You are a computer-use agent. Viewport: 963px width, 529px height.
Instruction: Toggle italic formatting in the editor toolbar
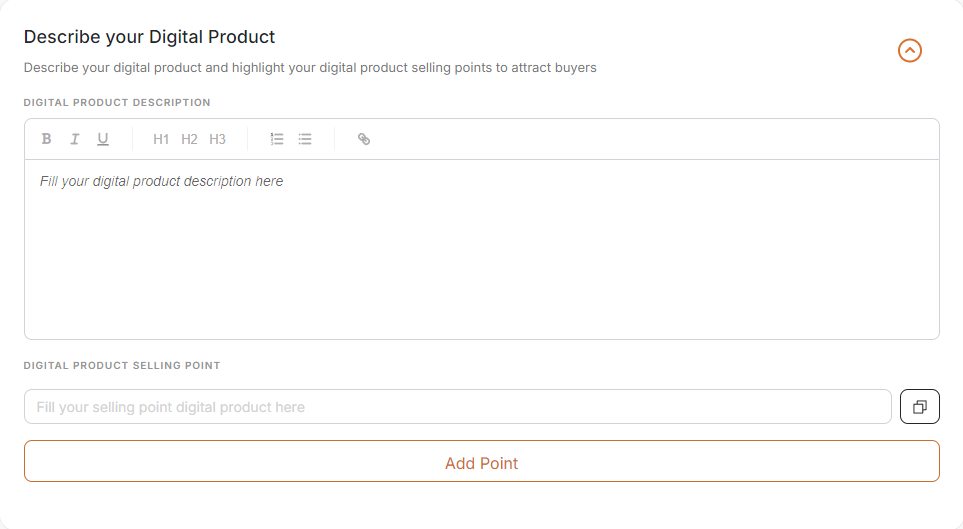[74, 139]
